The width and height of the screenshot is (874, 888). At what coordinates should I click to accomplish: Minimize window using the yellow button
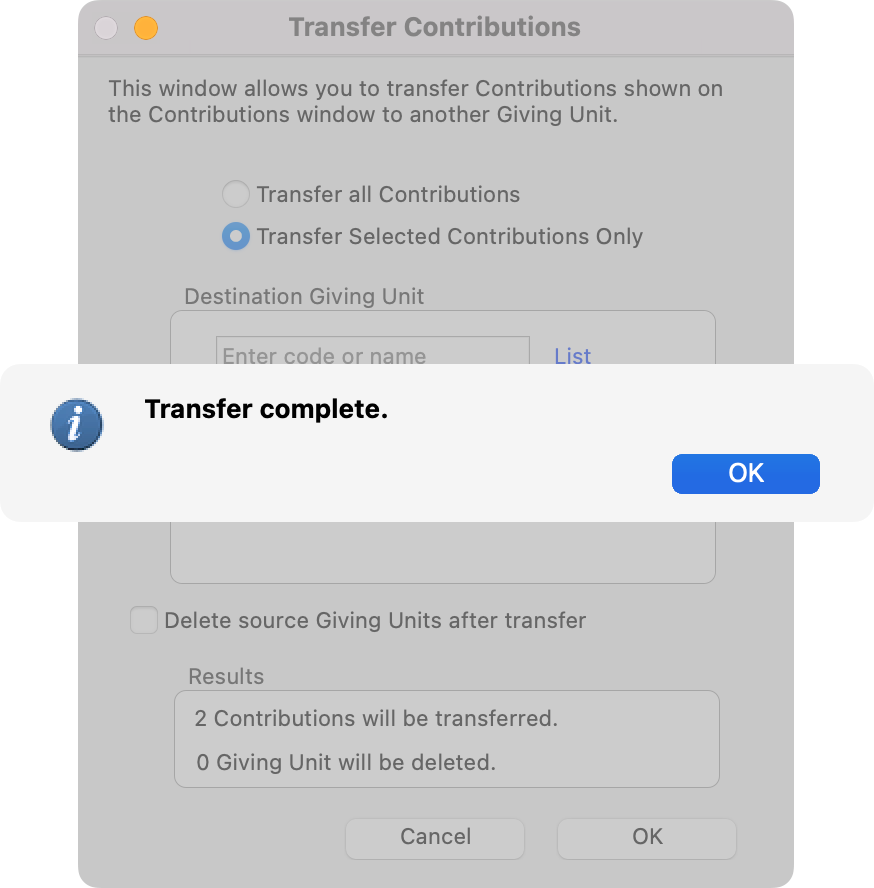[146, 28]
